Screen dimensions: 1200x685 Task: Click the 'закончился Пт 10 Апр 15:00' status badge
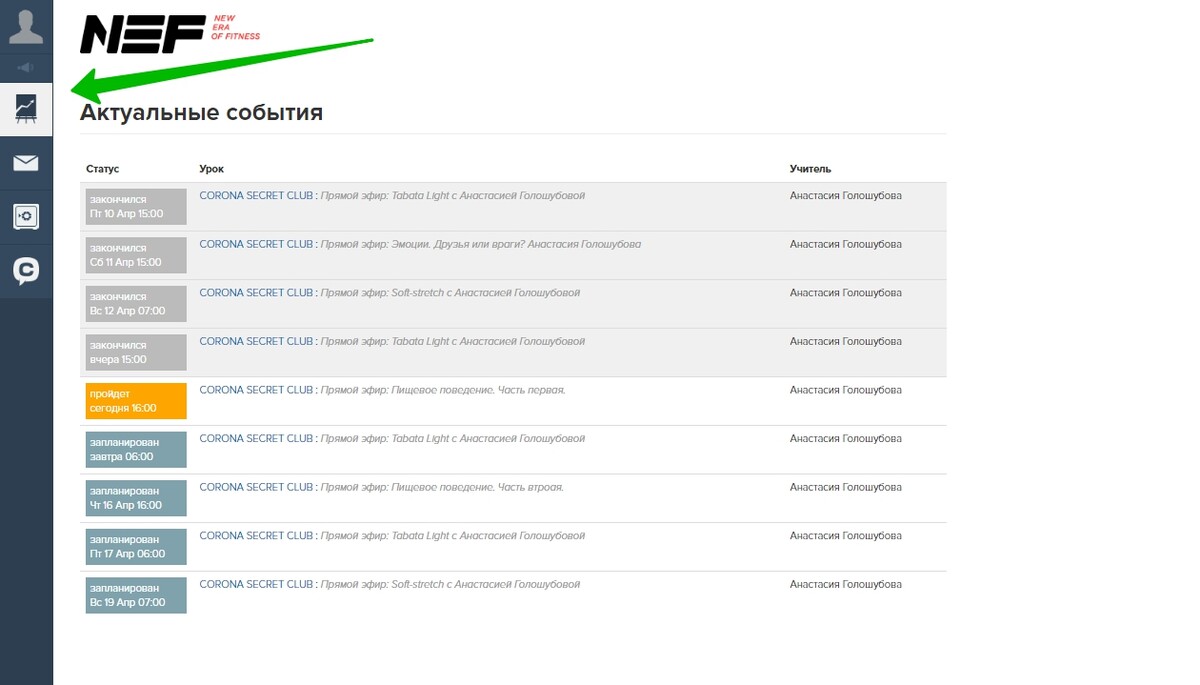[x=136, y=206]
